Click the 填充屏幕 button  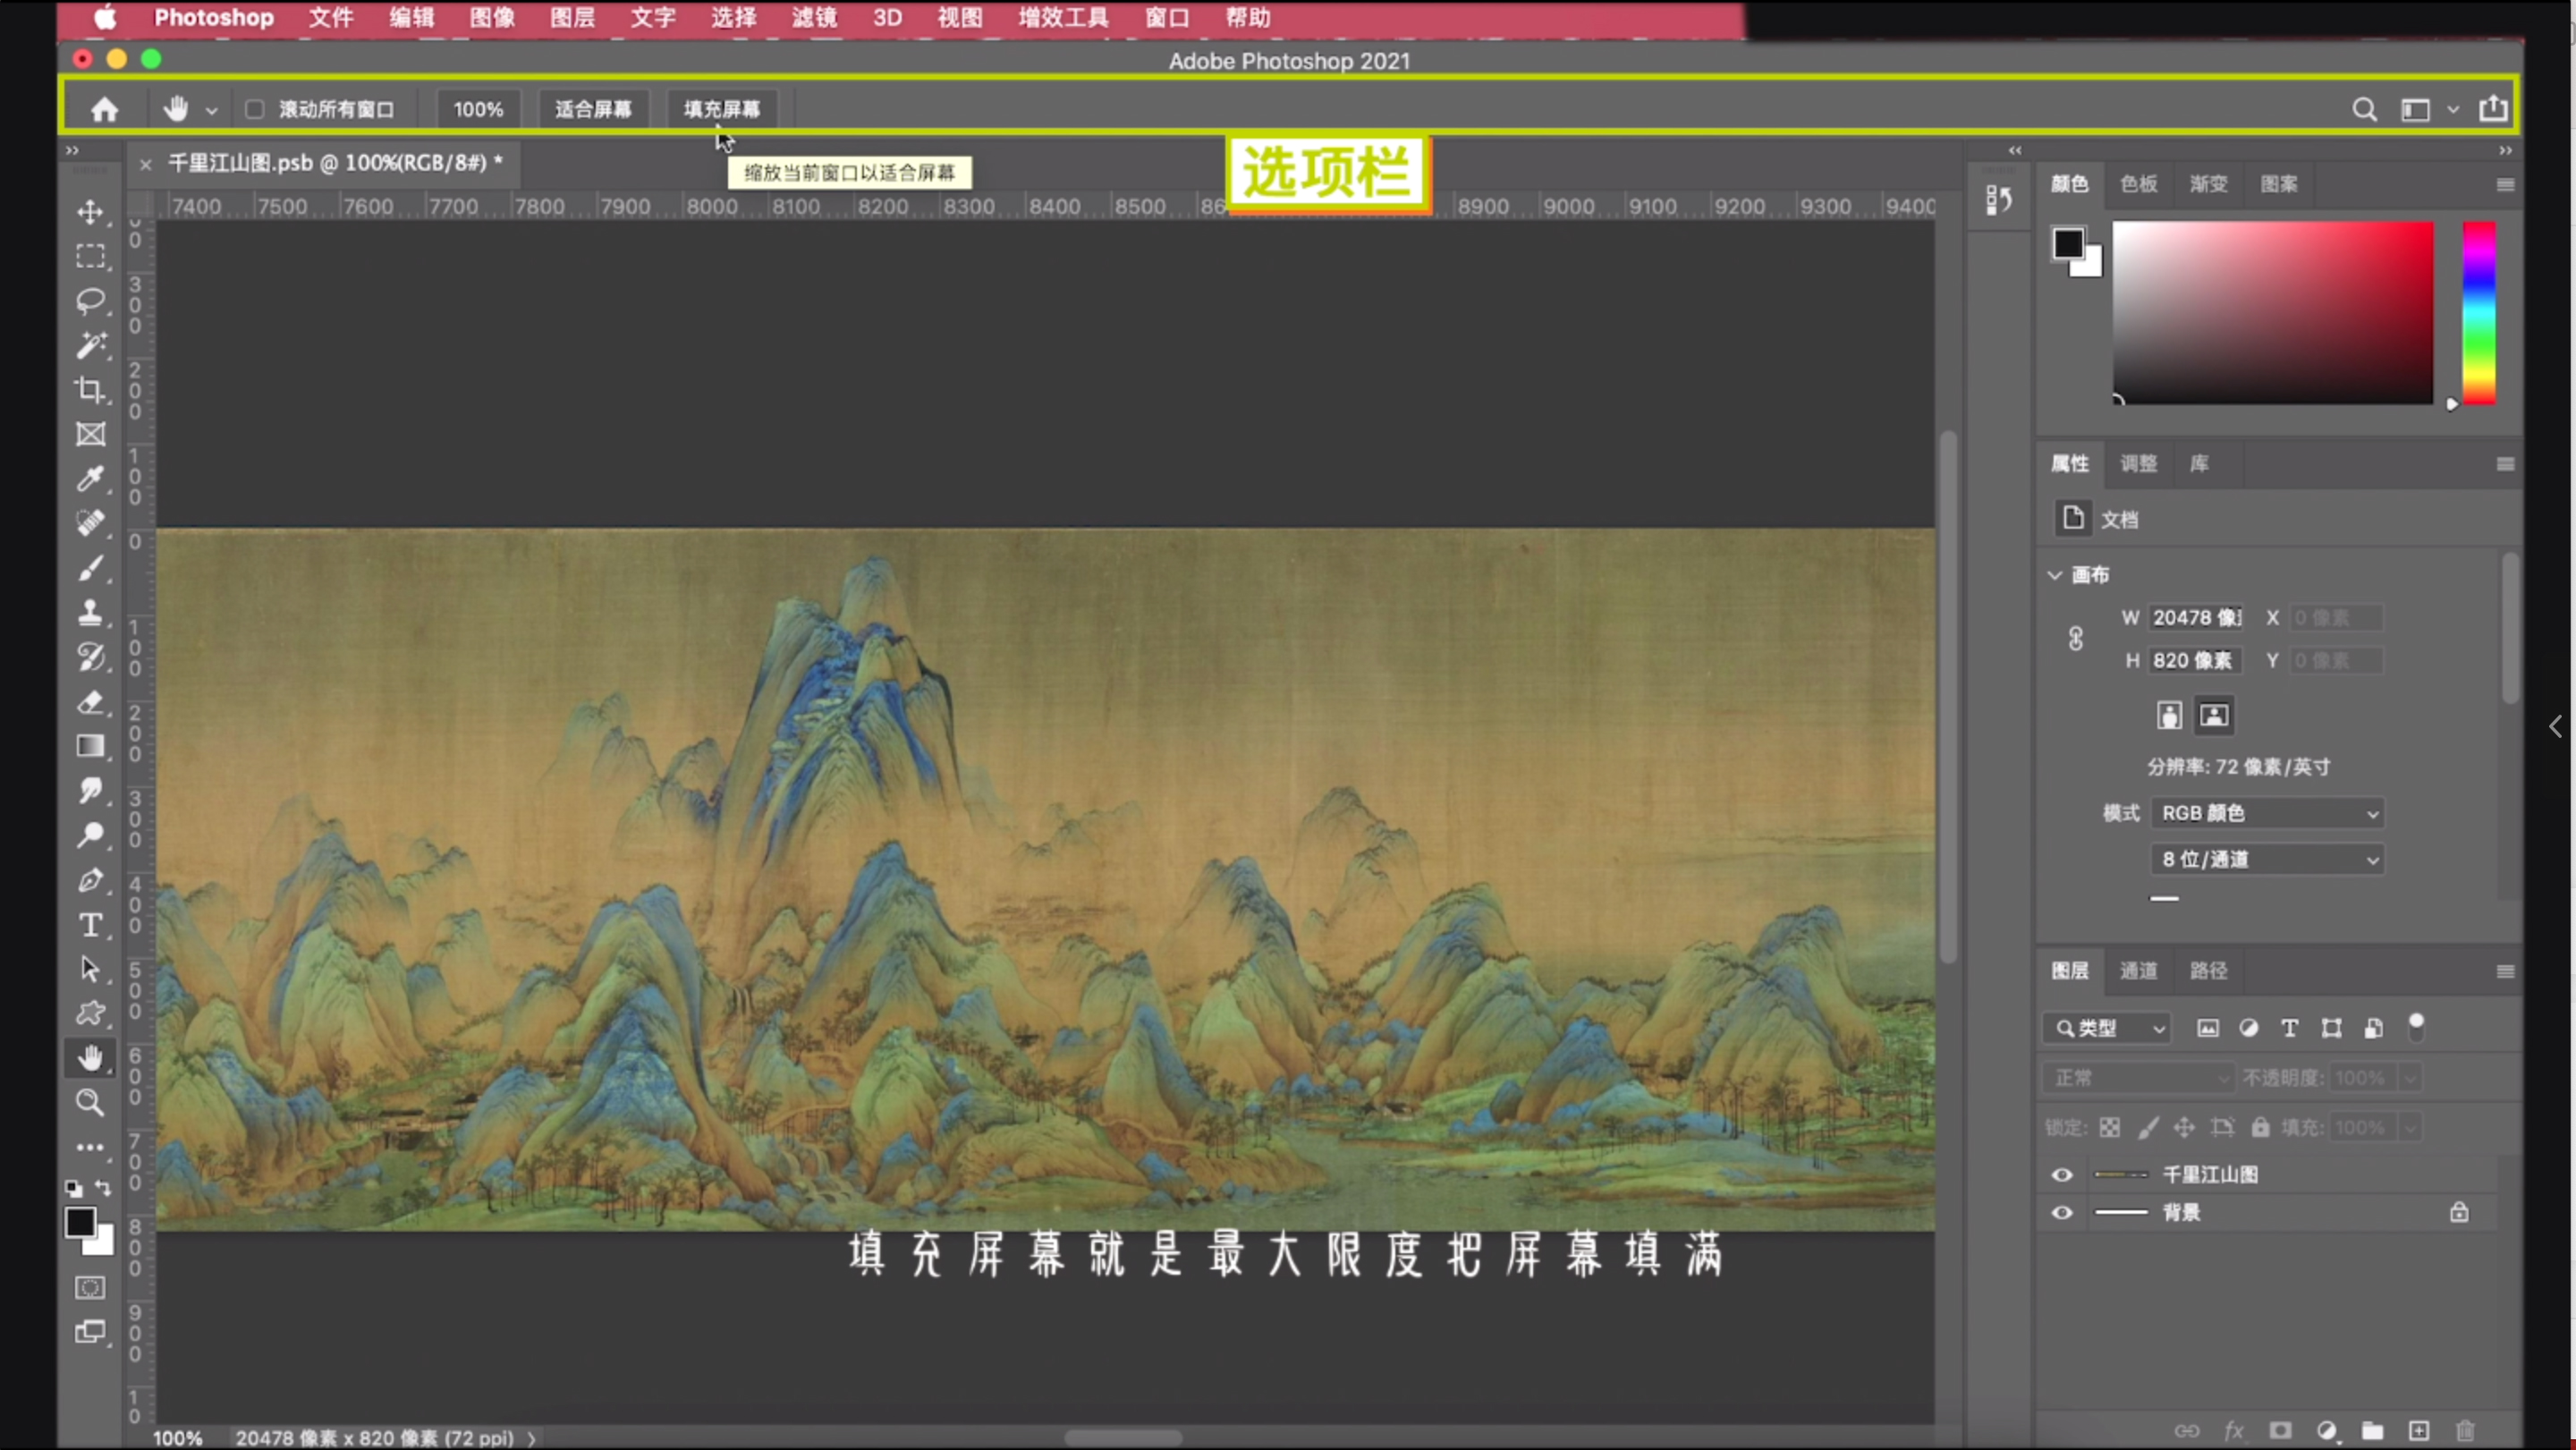click(722, 109)
